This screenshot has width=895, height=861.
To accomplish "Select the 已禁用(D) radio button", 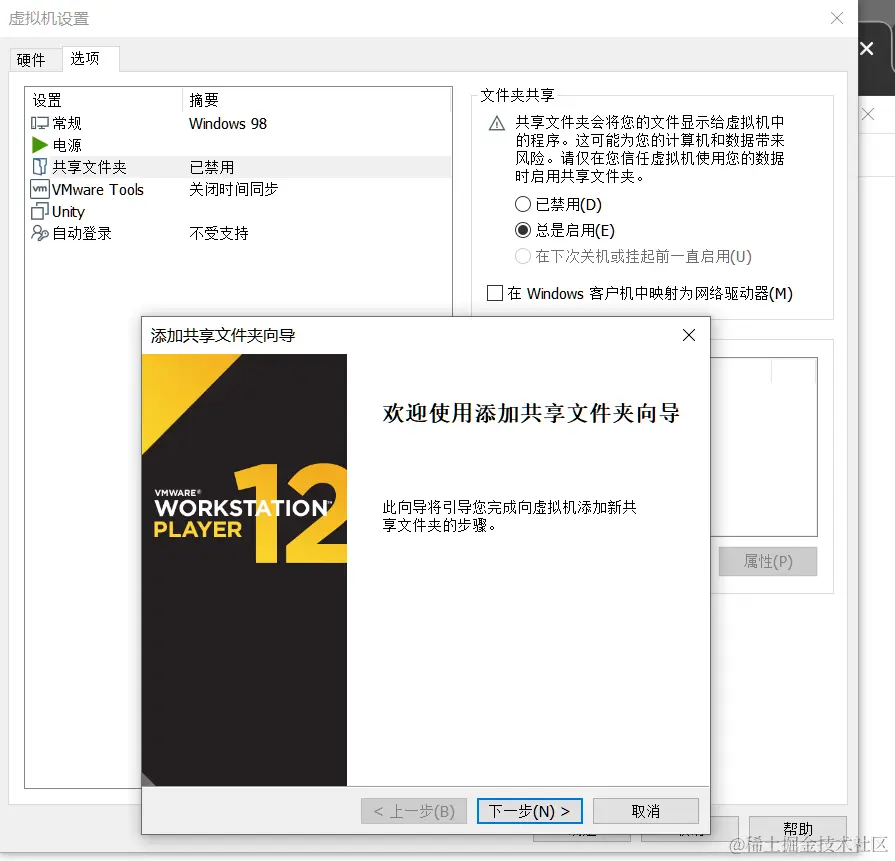I will pyautogui.click(x=523, y=204).
